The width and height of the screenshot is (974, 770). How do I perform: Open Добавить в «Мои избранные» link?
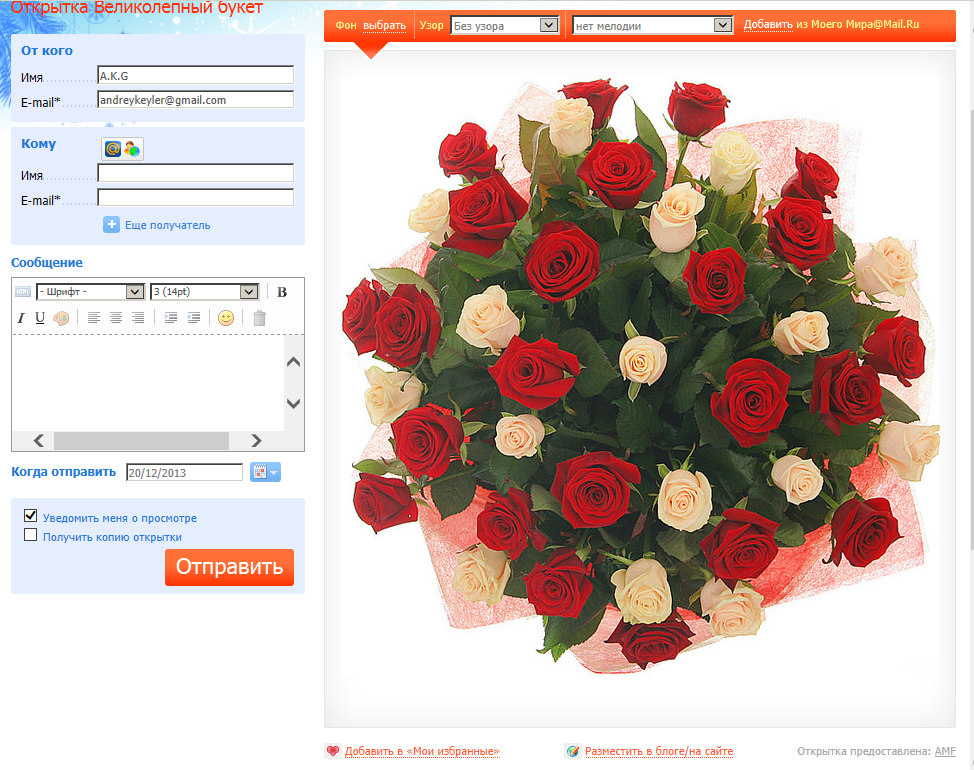(x=422, y=751)
